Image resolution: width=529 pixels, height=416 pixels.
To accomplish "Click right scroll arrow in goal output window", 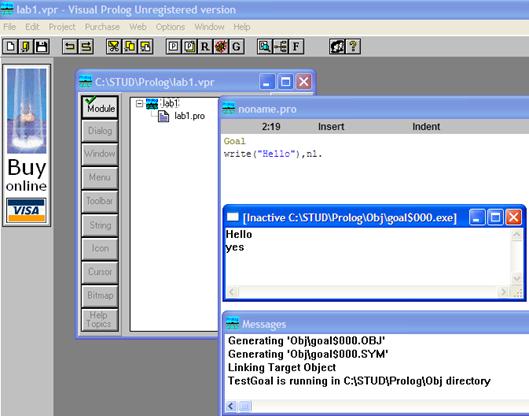I will [503, 292].
